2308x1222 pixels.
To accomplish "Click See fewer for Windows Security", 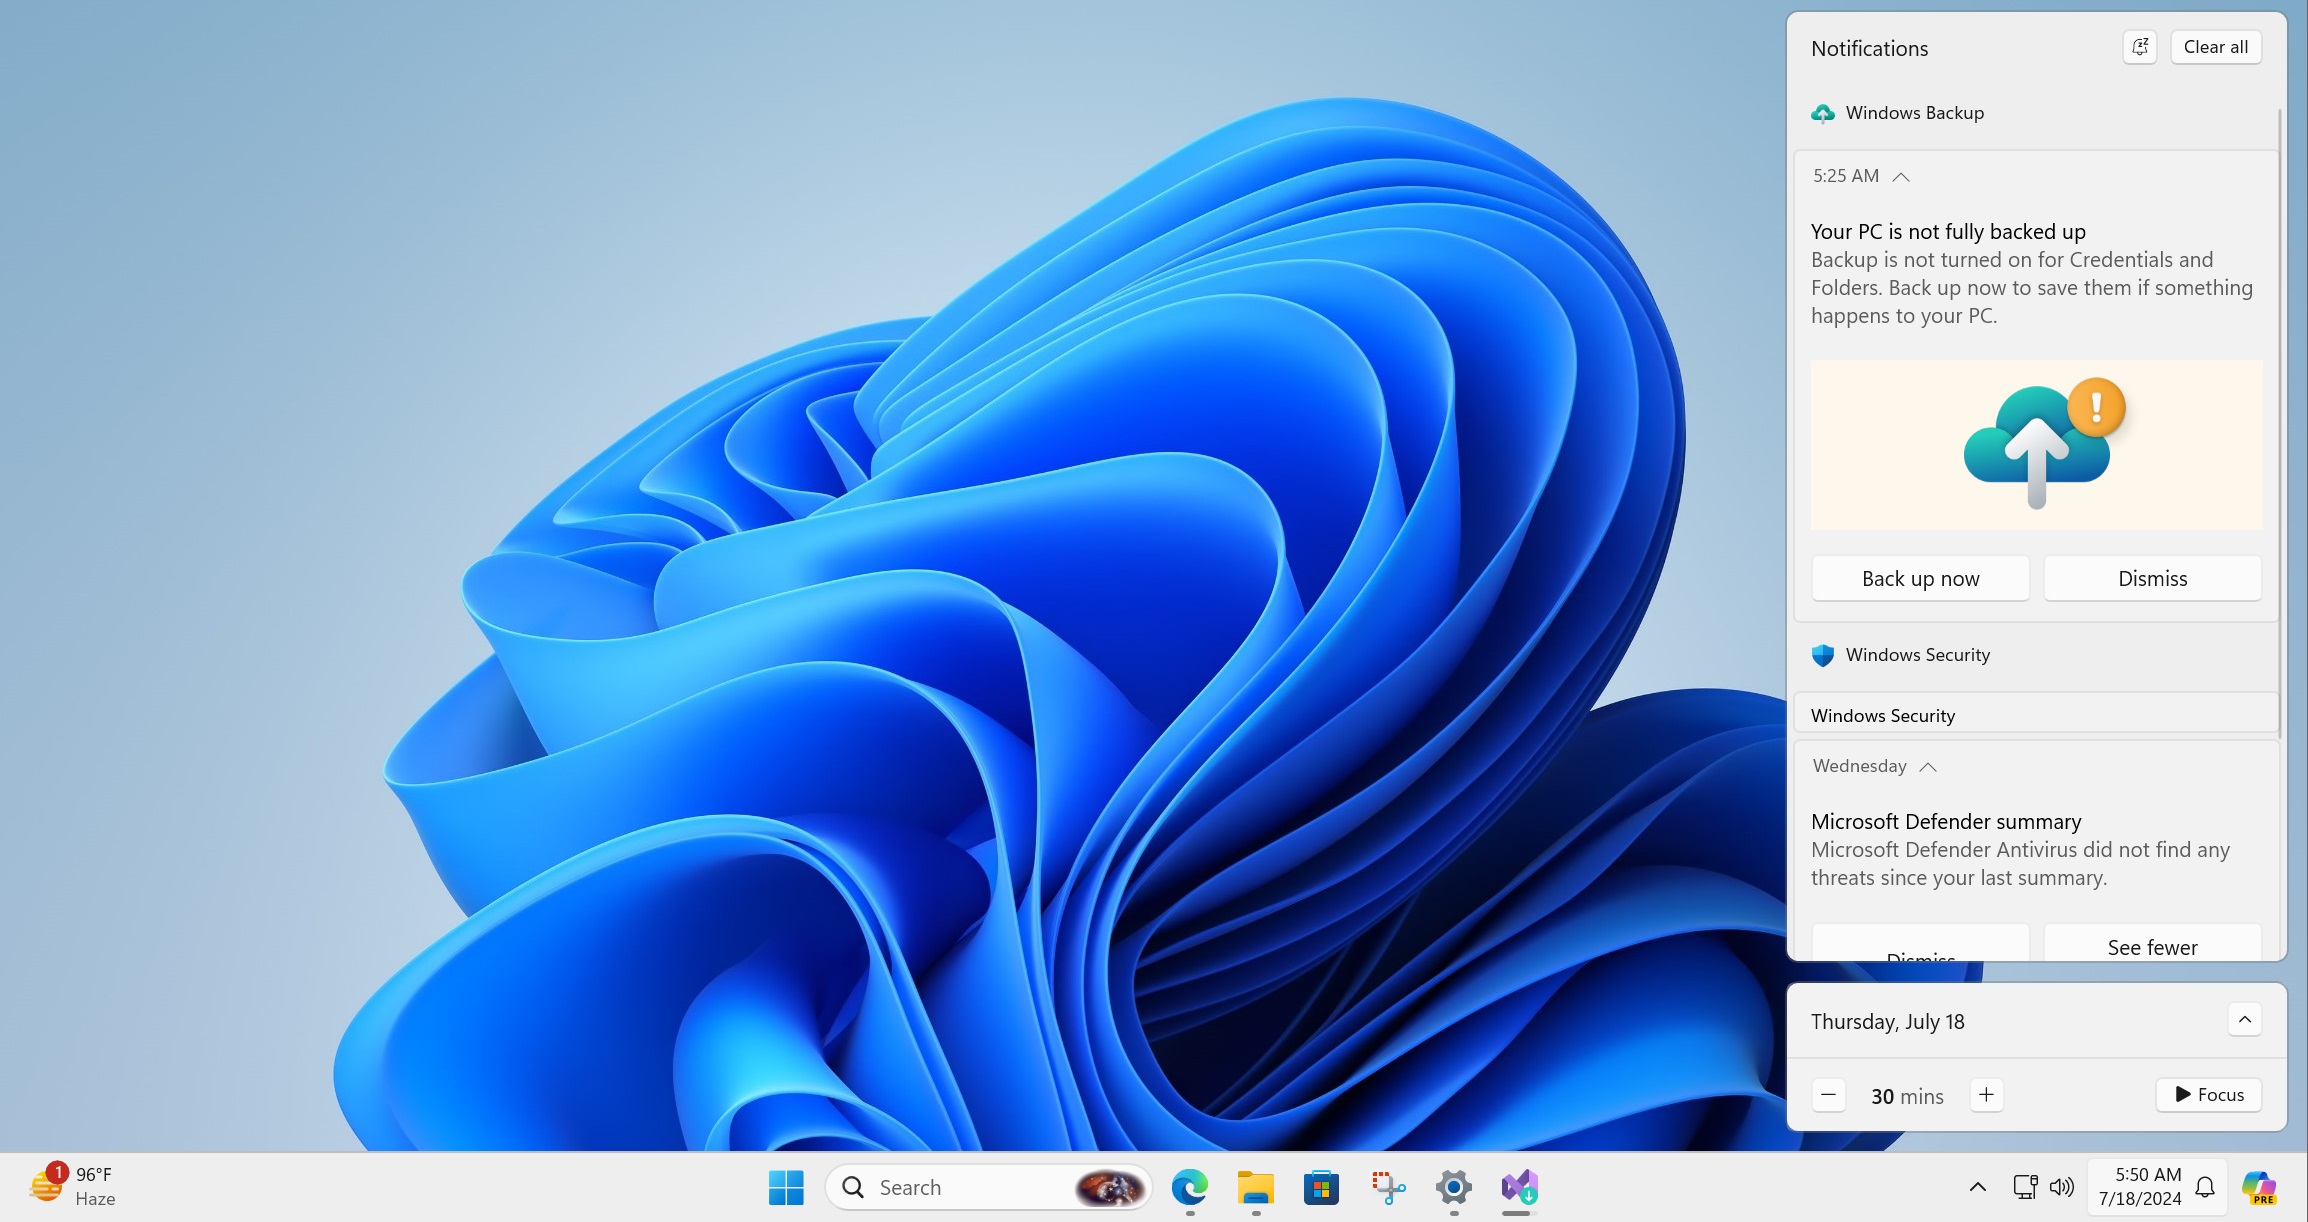I will click(2152, 946).
